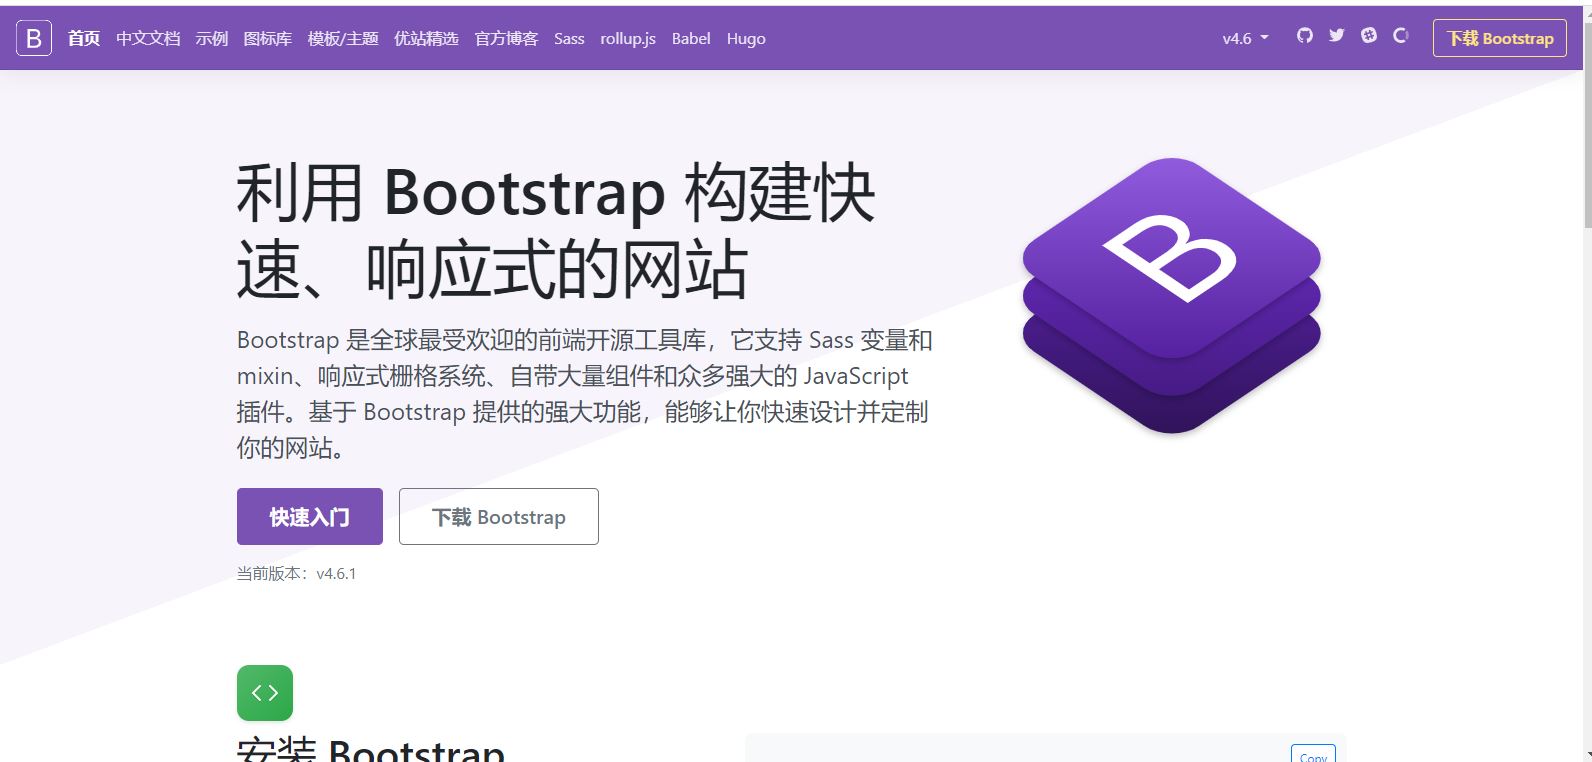1592x762 pixels.
Task: Open the GitHub icon link
Action: (x=1304, y=35)
